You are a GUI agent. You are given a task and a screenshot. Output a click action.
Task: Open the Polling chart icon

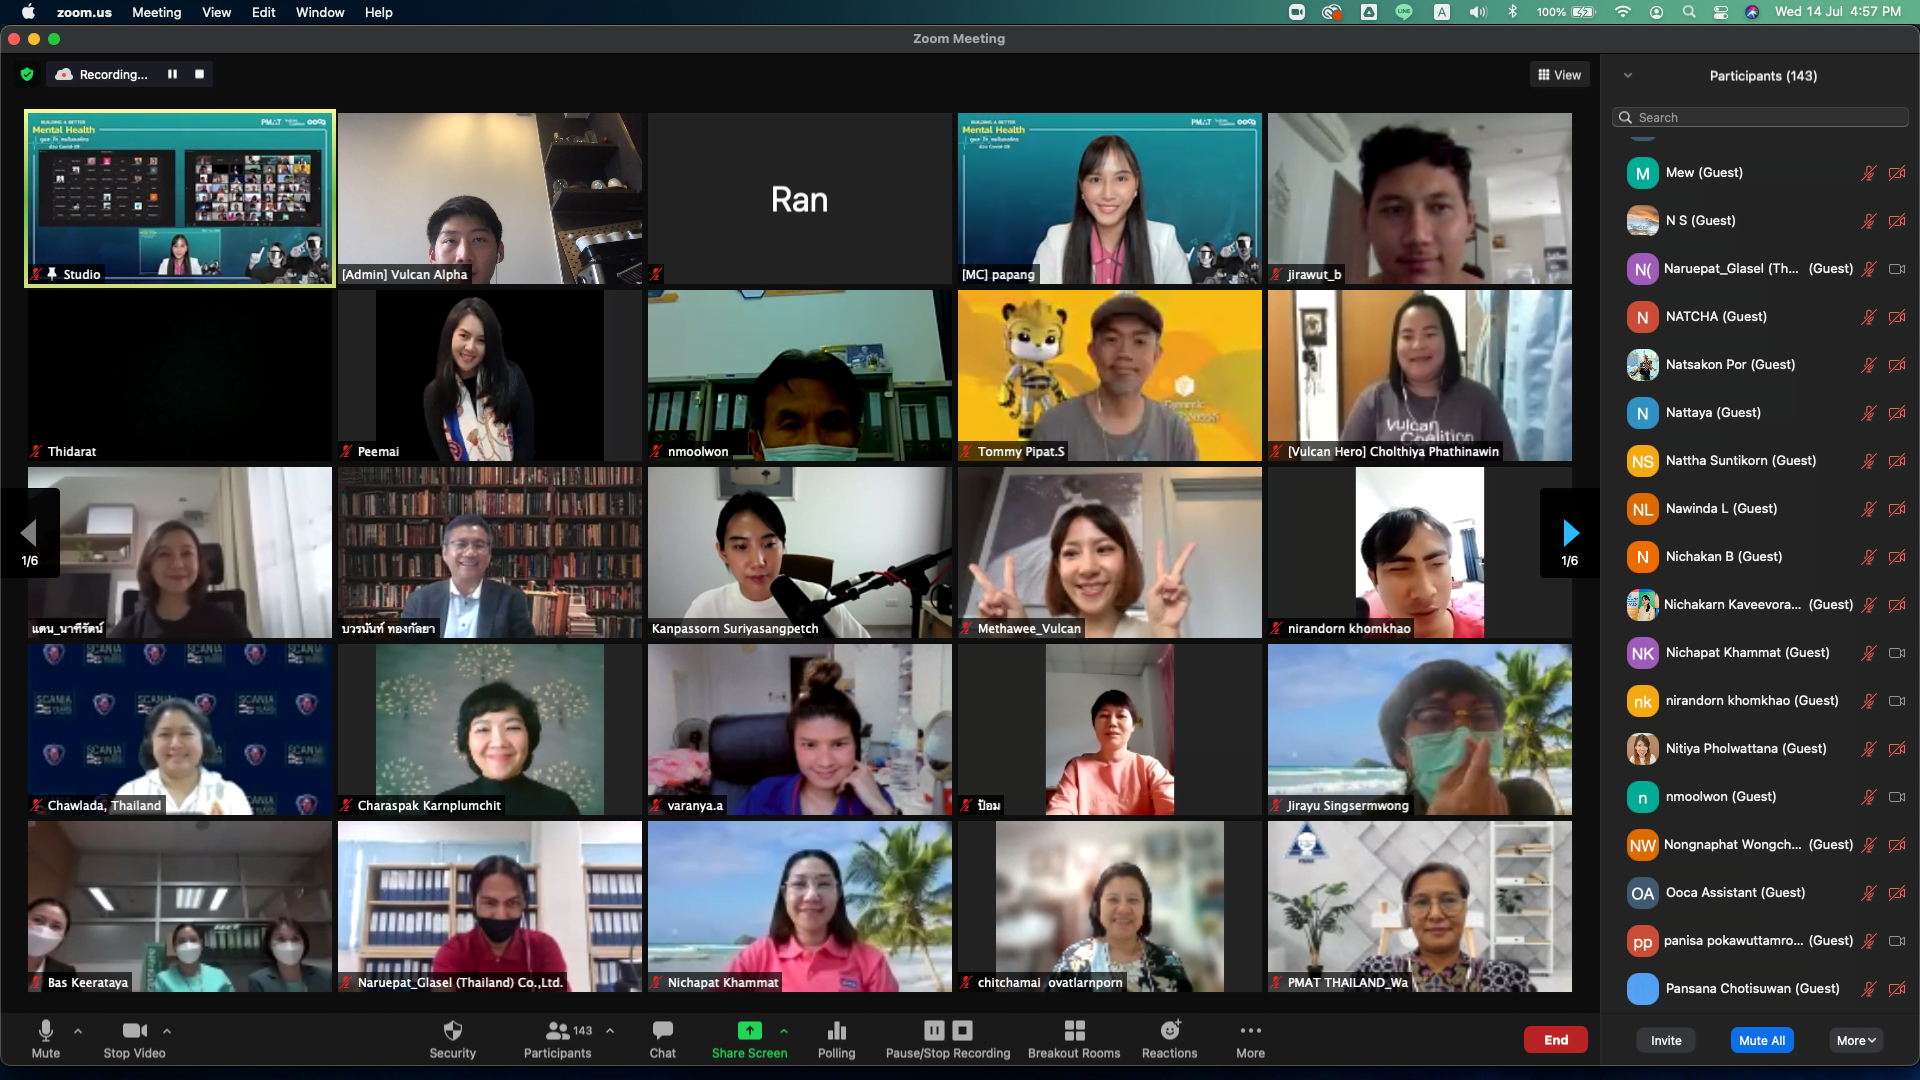[x=837, y=1030]
